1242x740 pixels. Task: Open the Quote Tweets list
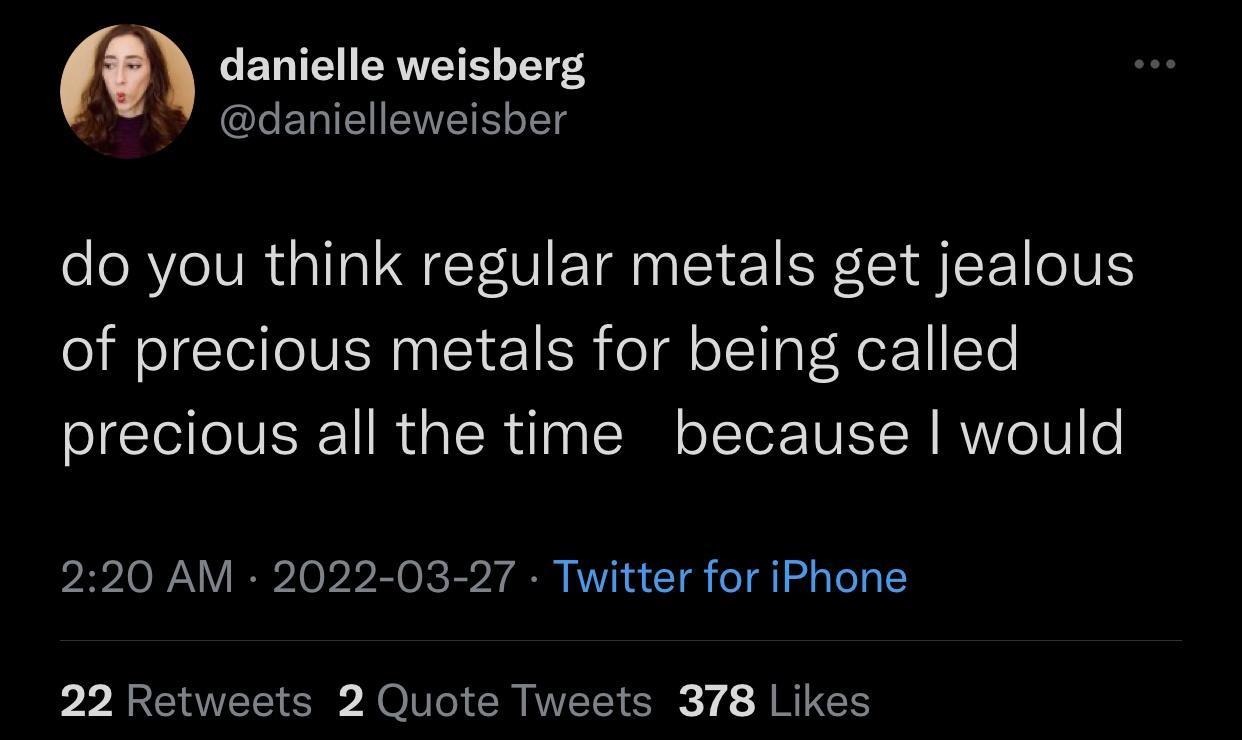point(514,701)
